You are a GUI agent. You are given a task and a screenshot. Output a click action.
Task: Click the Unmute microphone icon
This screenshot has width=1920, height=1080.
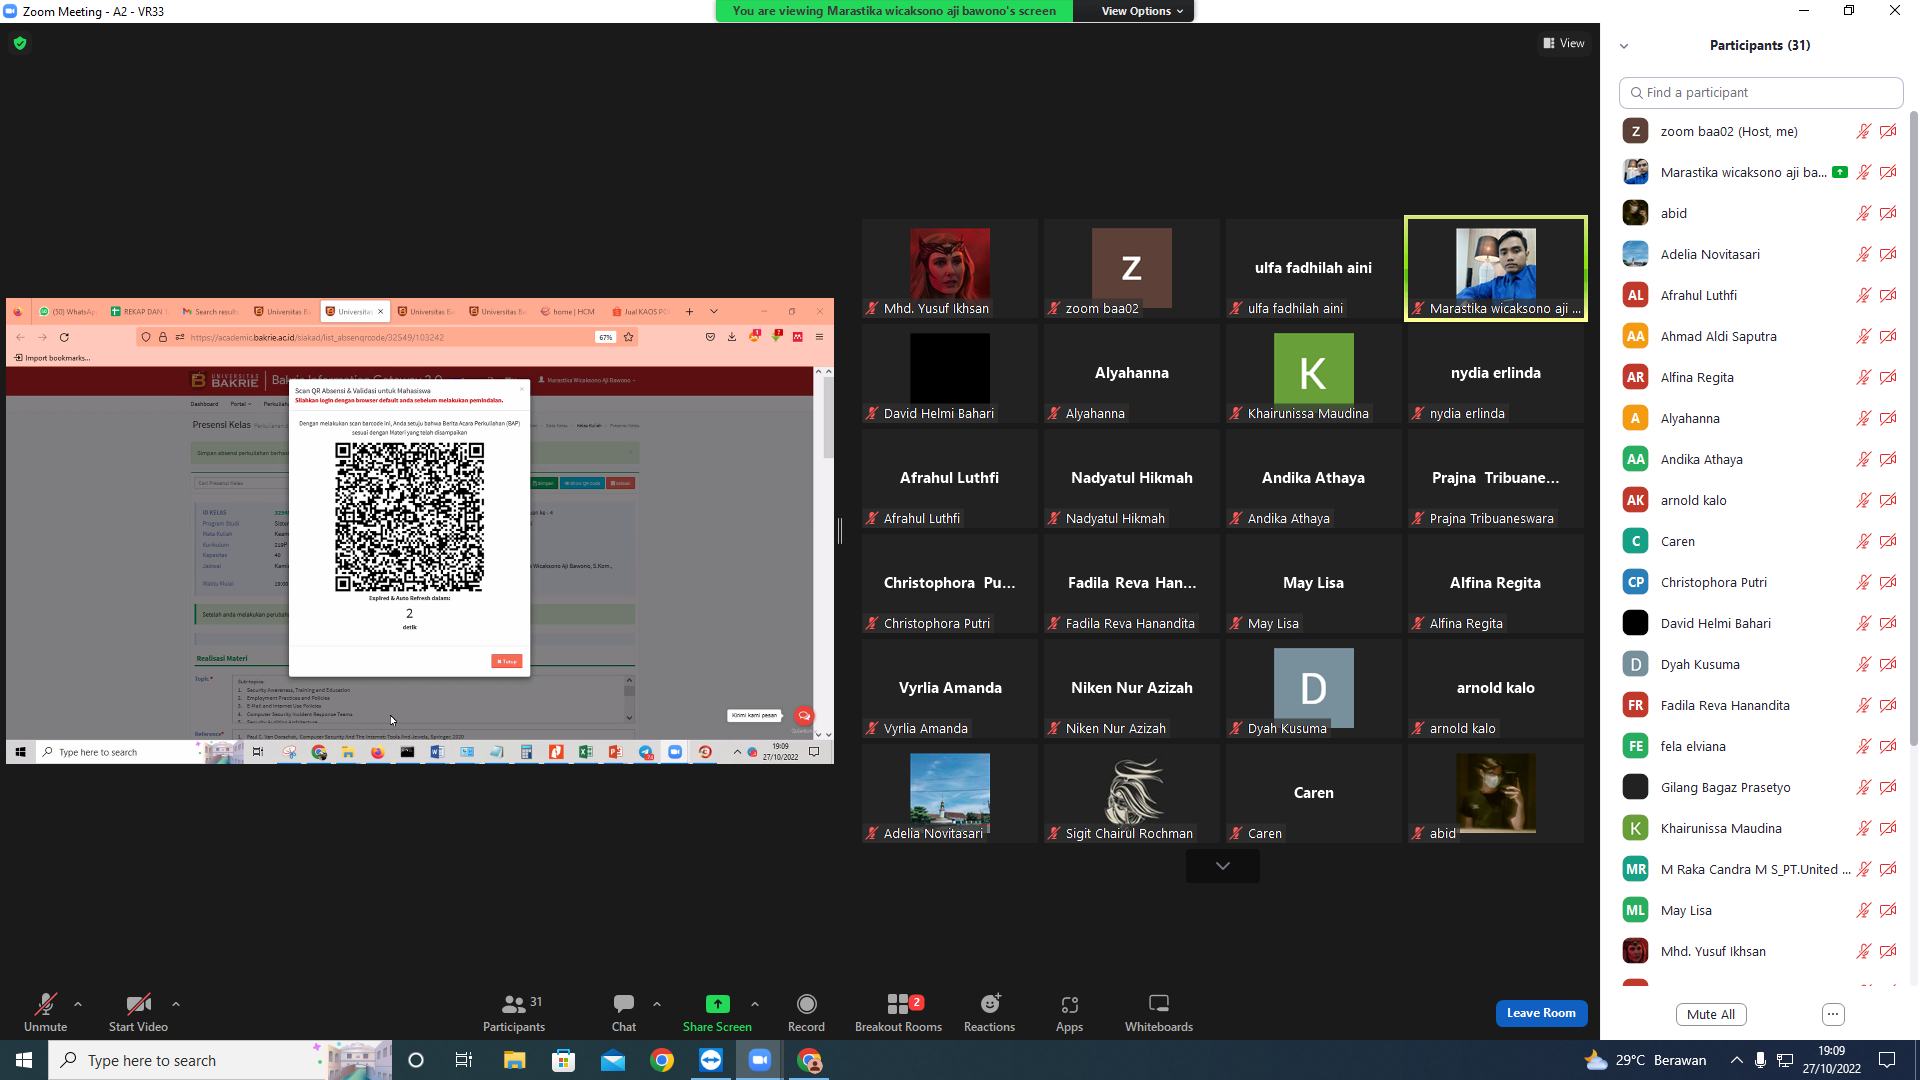pos(45,1004)
